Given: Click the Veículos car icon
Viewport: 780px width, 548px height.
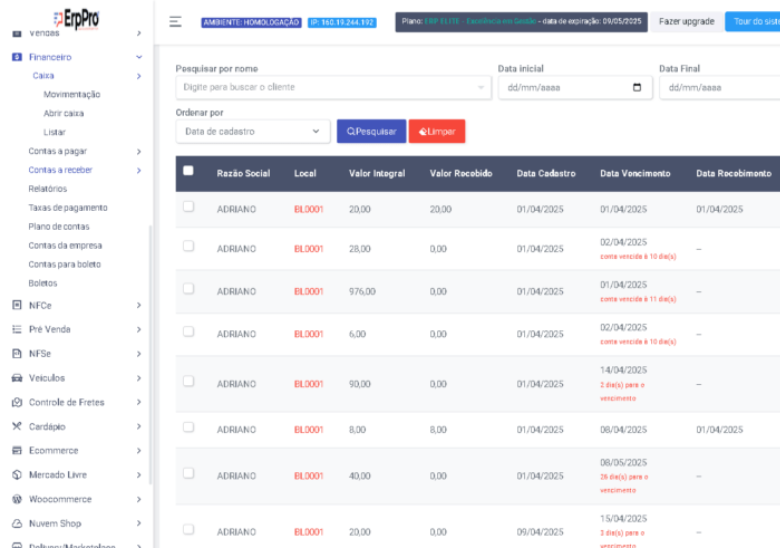Looking at the screenshot, I should click(x=17, y=378).
